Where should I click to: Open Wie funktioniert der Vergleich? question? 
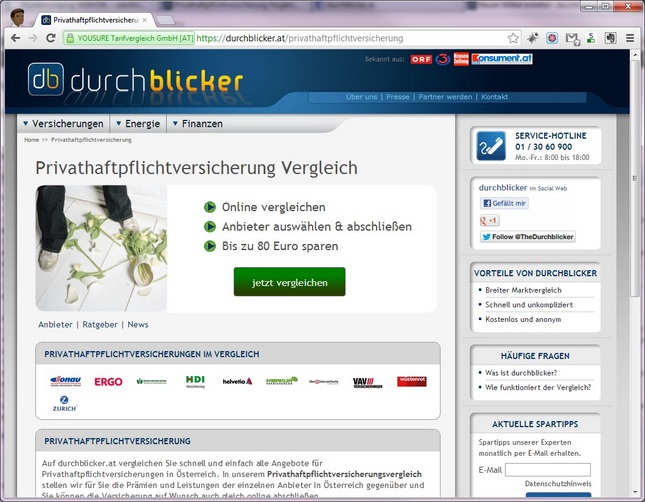(538, 387)
